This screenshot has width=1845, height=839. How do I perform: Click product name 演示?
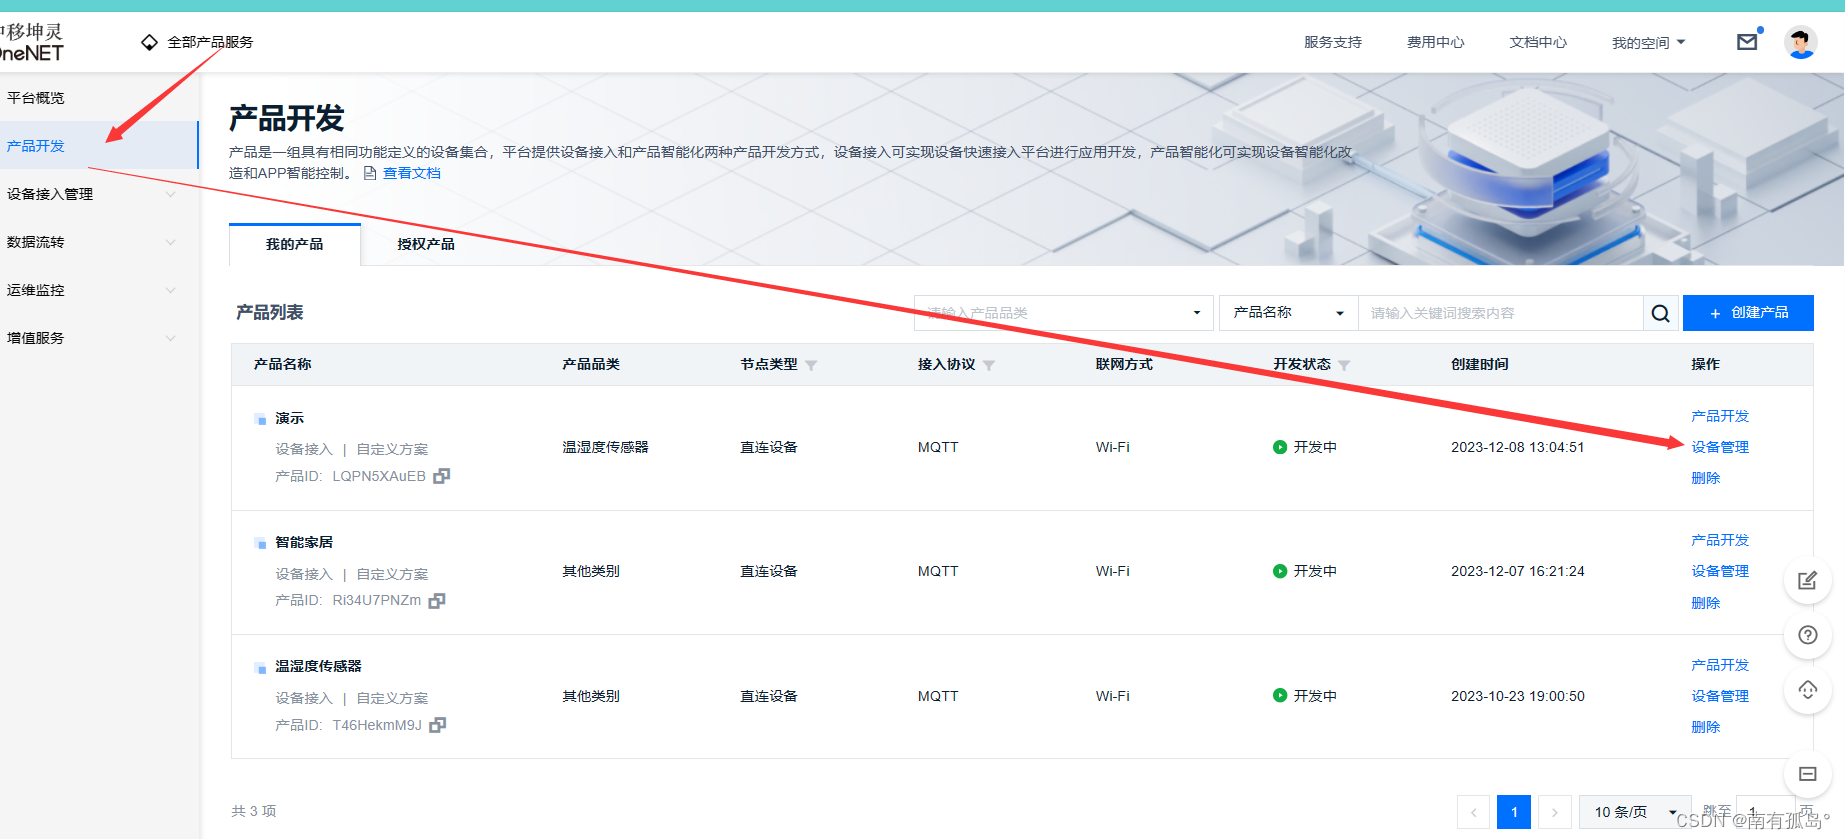(x=290, y=418)
